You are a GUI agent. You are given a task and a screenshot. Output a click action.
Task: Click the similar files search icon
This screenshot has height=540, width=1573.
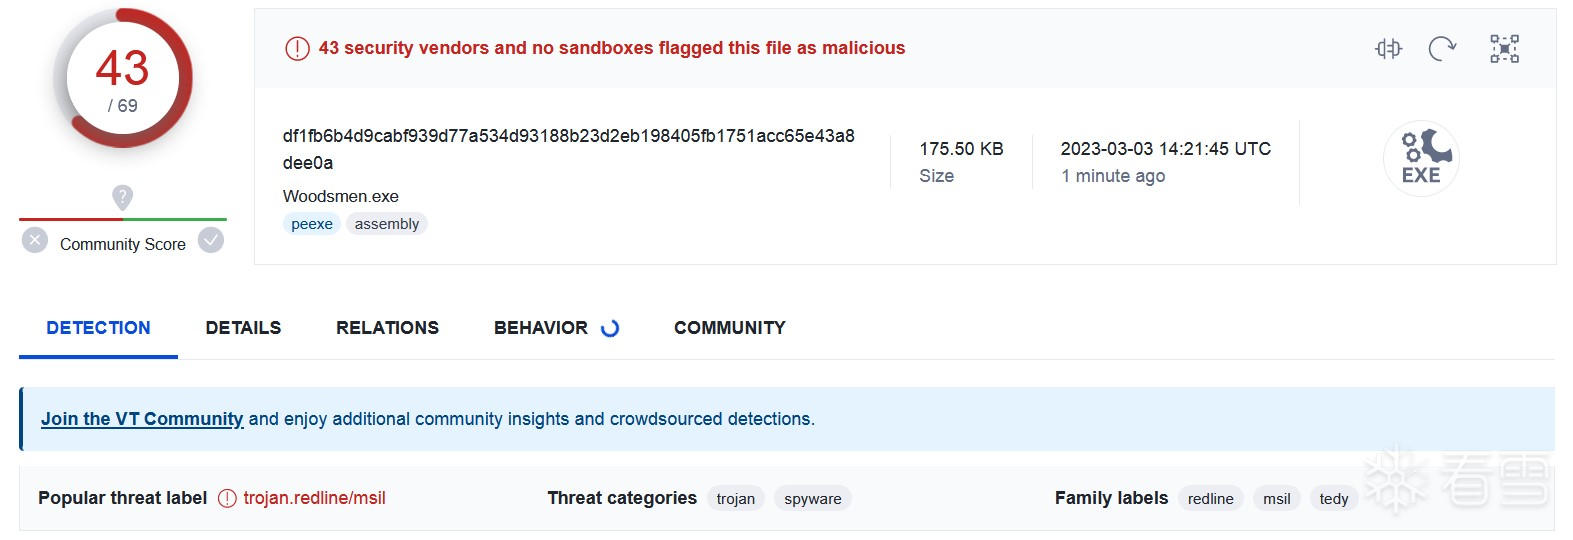point(1388,48)
